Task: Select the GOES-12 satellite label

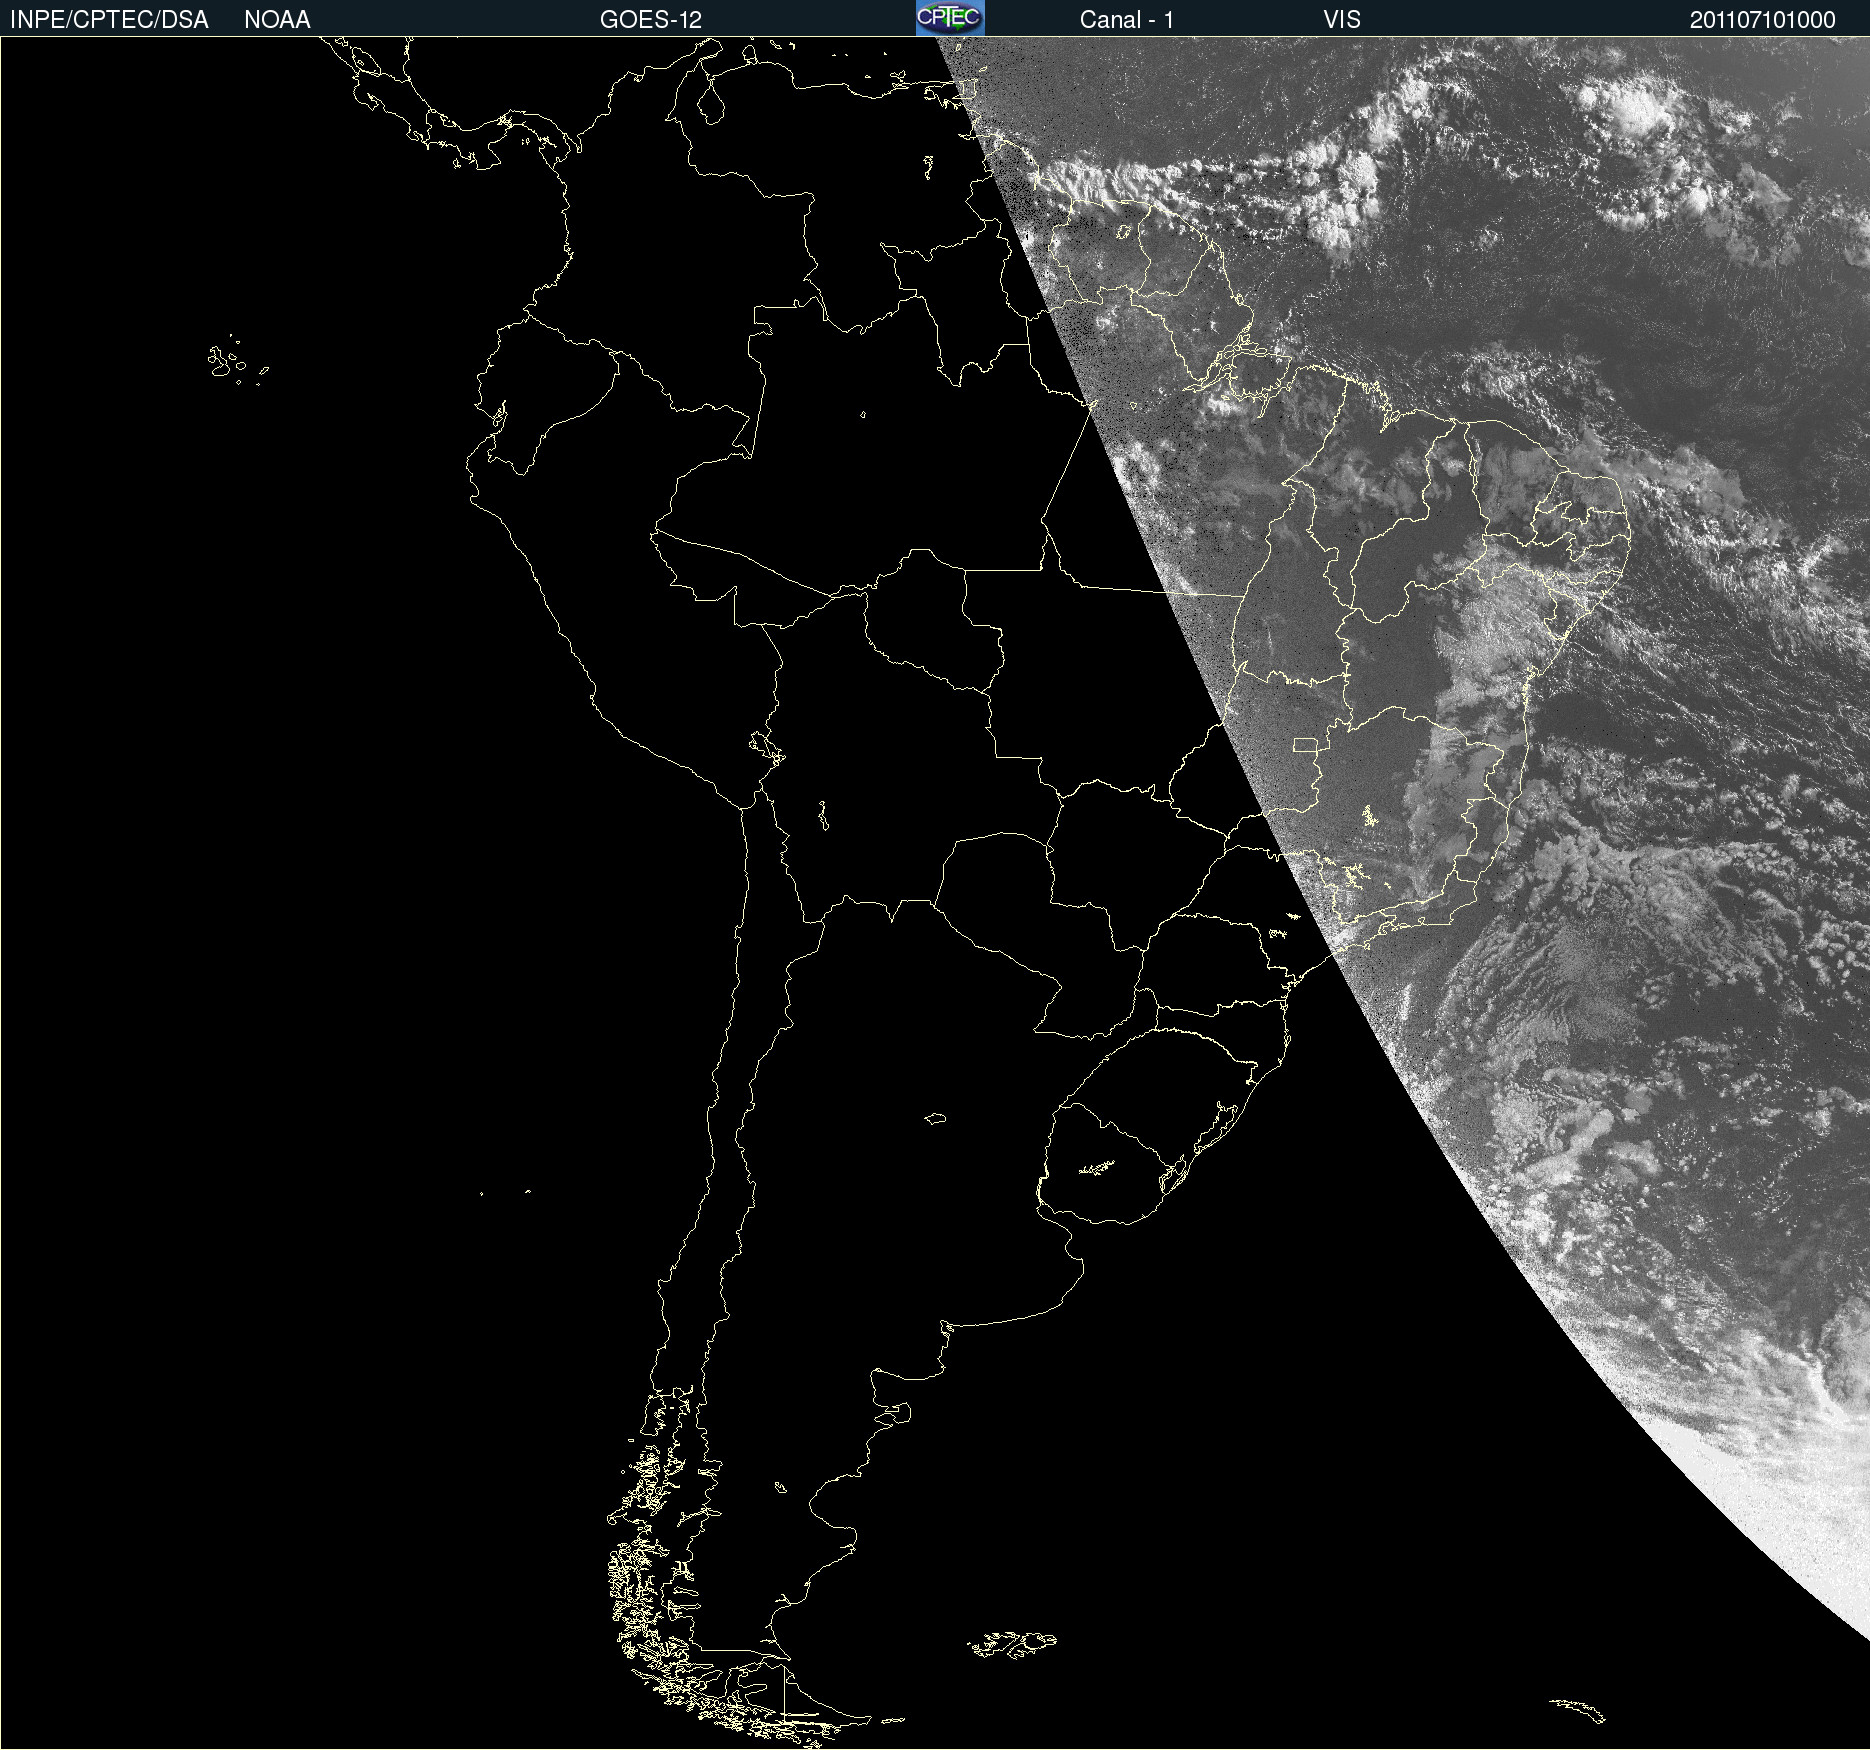Action: [x=651, y=20]
